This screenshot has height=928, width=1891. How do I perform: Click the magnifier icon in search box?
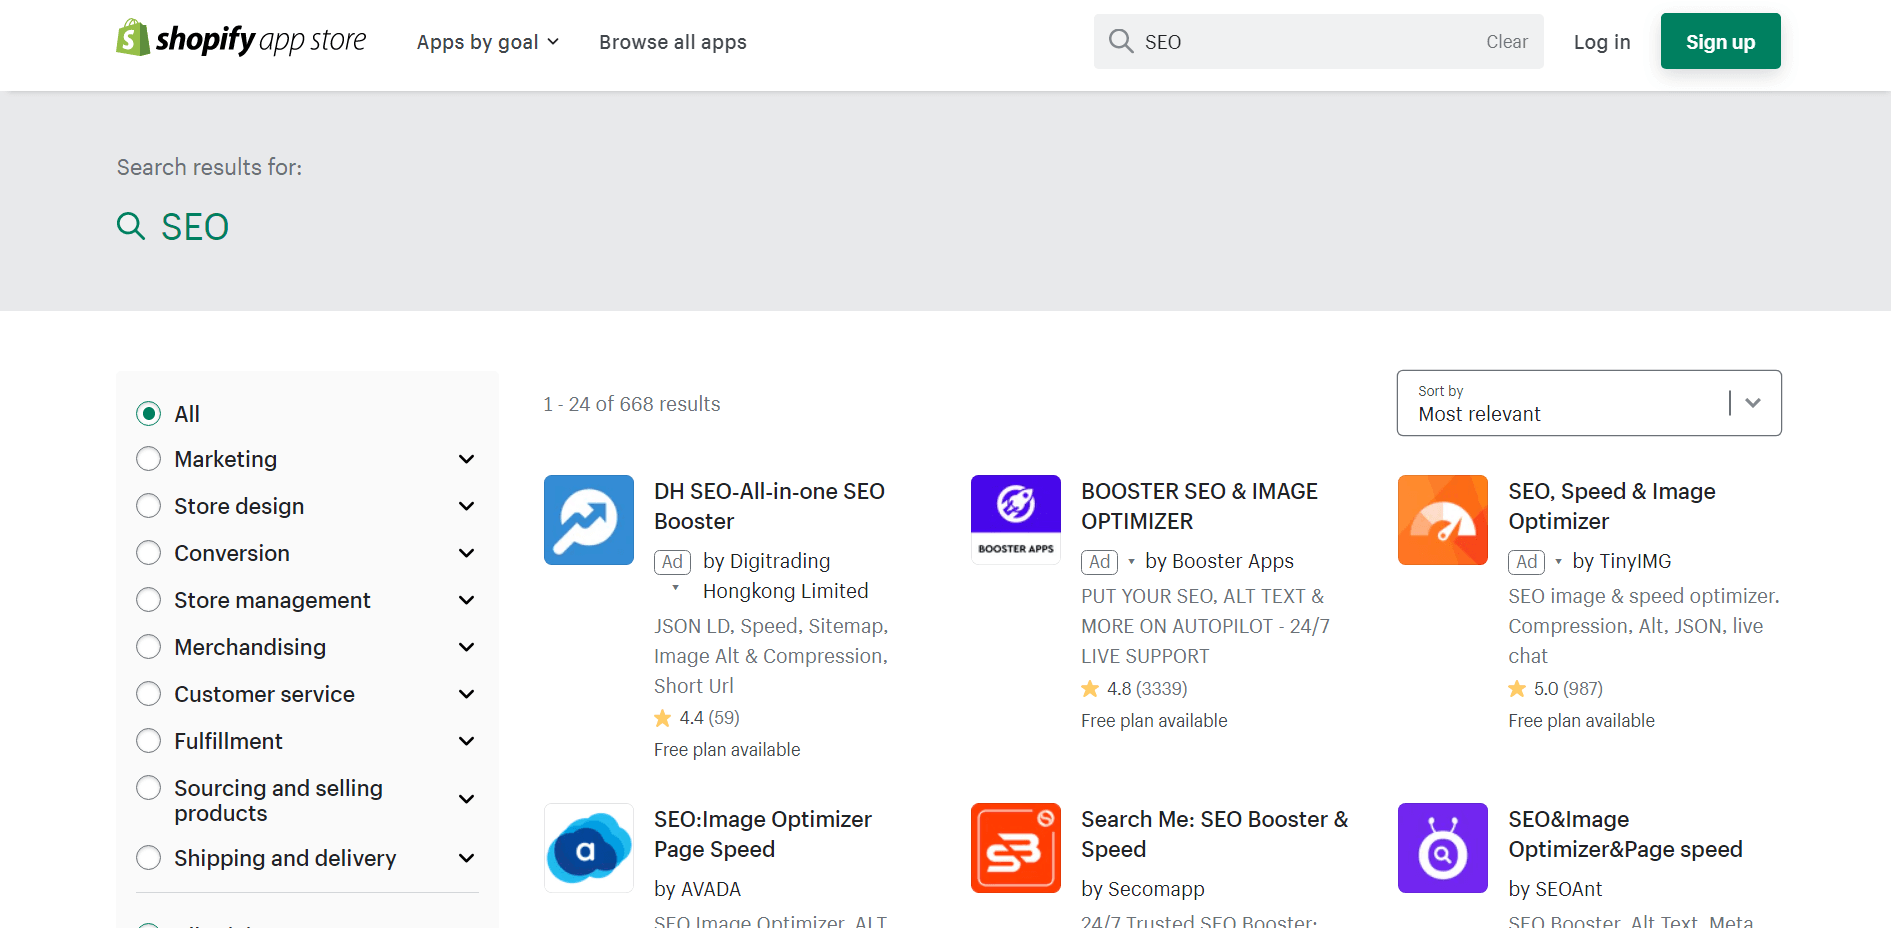coord(1121,41)
